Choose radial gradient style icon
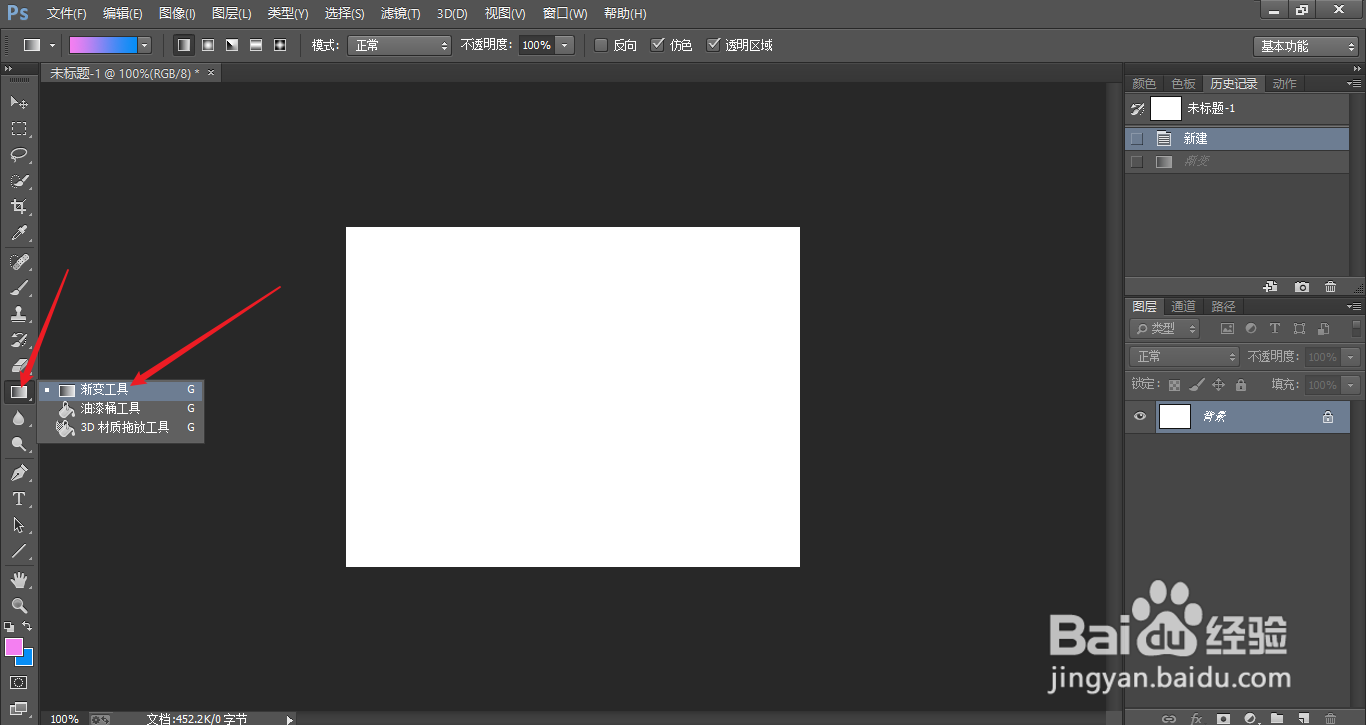The width and height of the screenshot is (1366, 725). click(208, 45)
